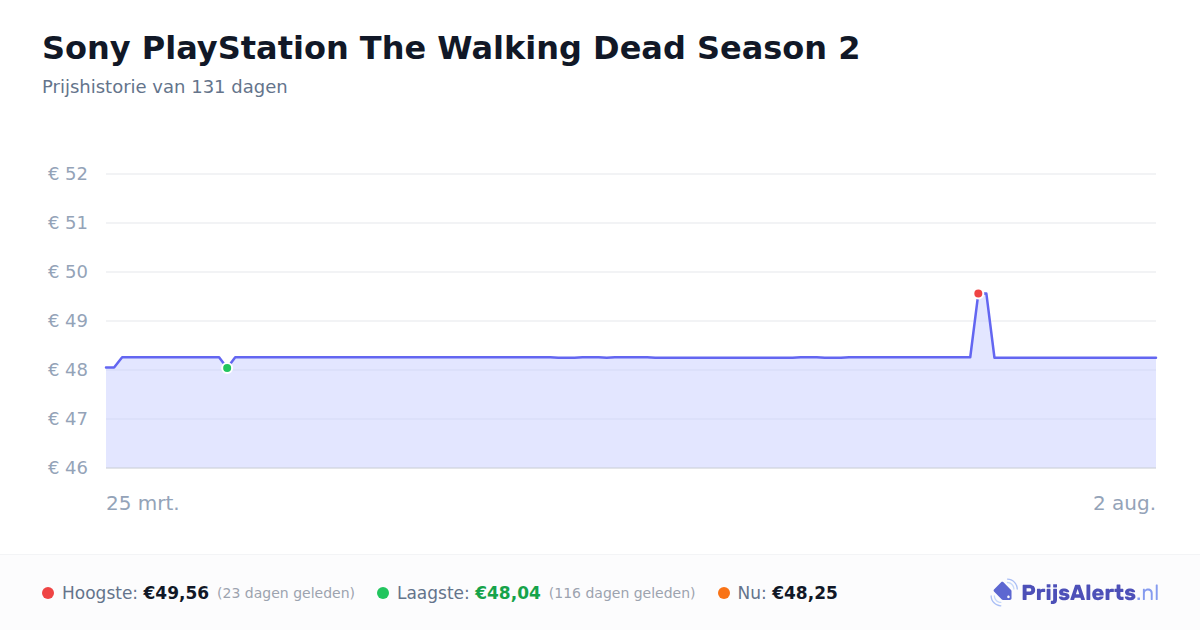Click the highest price value €49,56
The height and width of the screenshot is (630, 1200).
click(176, 593)
